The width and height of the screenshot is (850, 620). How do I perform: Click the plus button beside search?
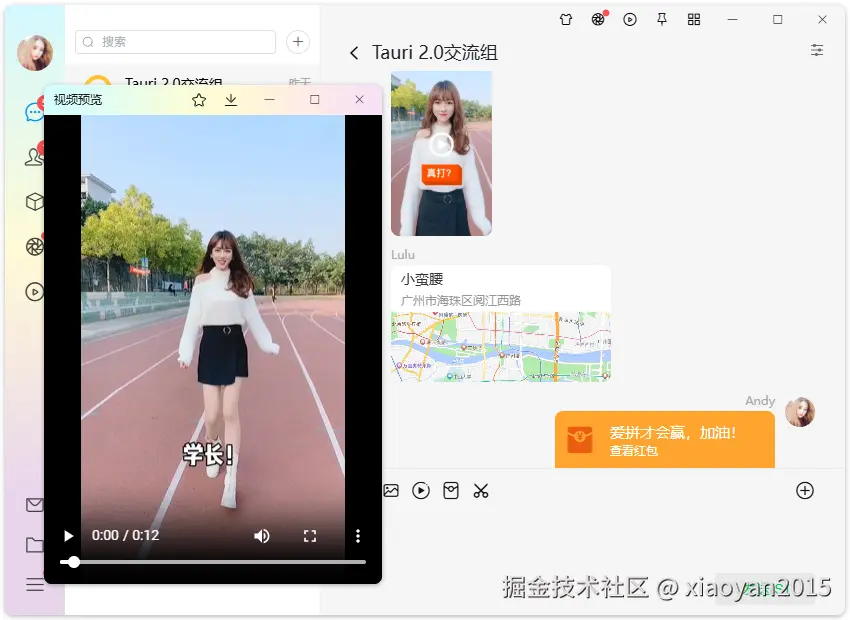point(298,42)
